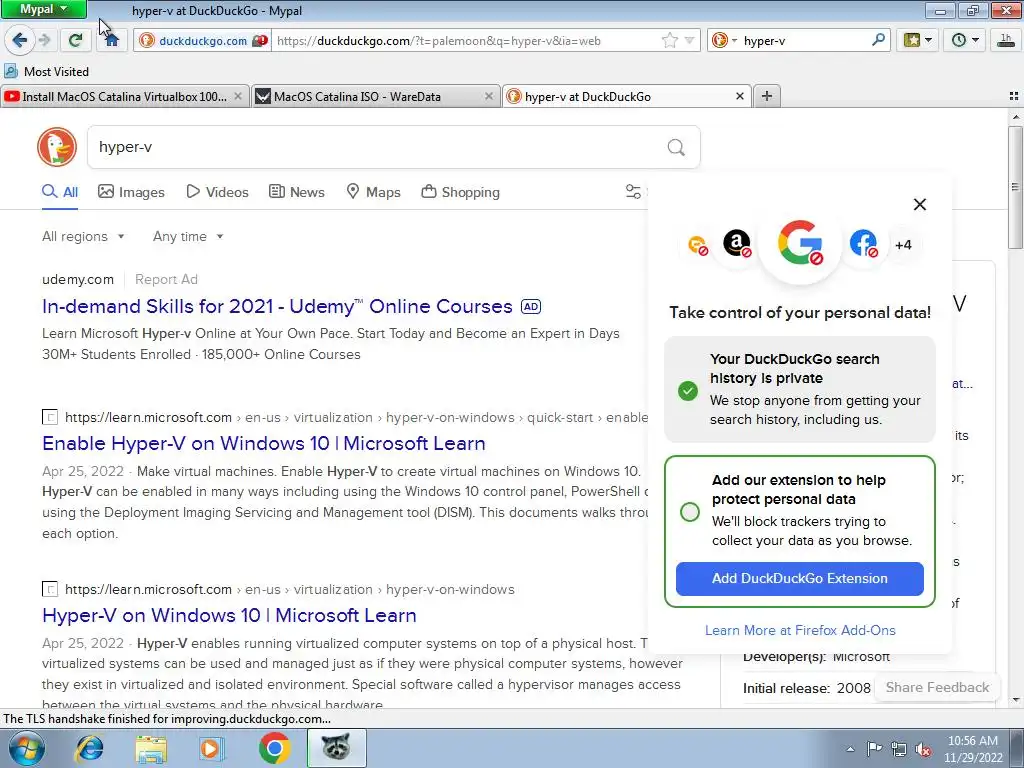Close the personal data popup
The width and height of the screenshot is (1024, 768).
(920, 204)
